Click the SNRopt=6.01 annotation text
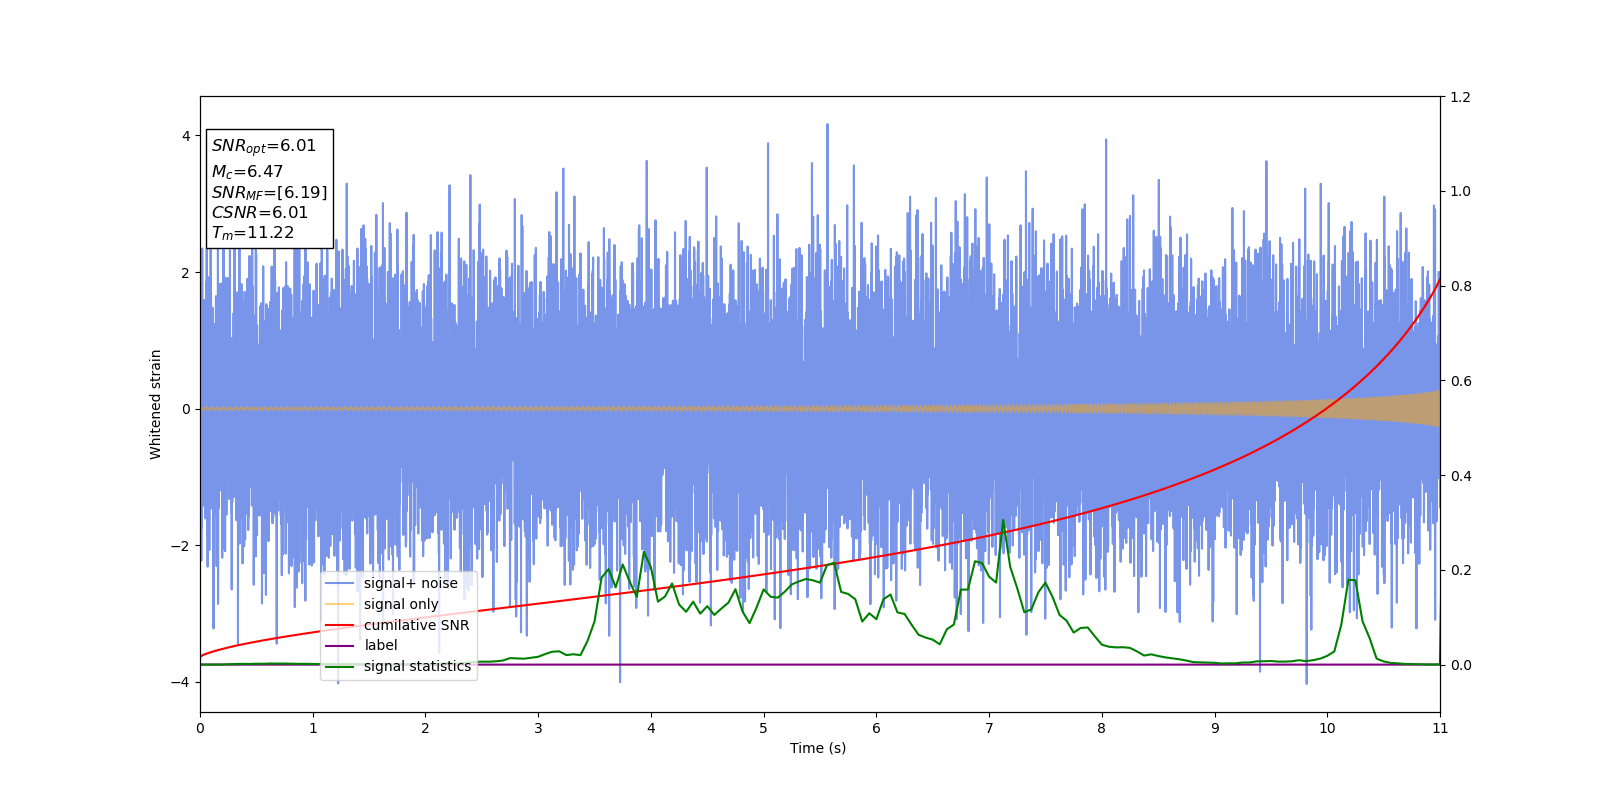The image size is (1600, 800). click(x=264, y=146)
